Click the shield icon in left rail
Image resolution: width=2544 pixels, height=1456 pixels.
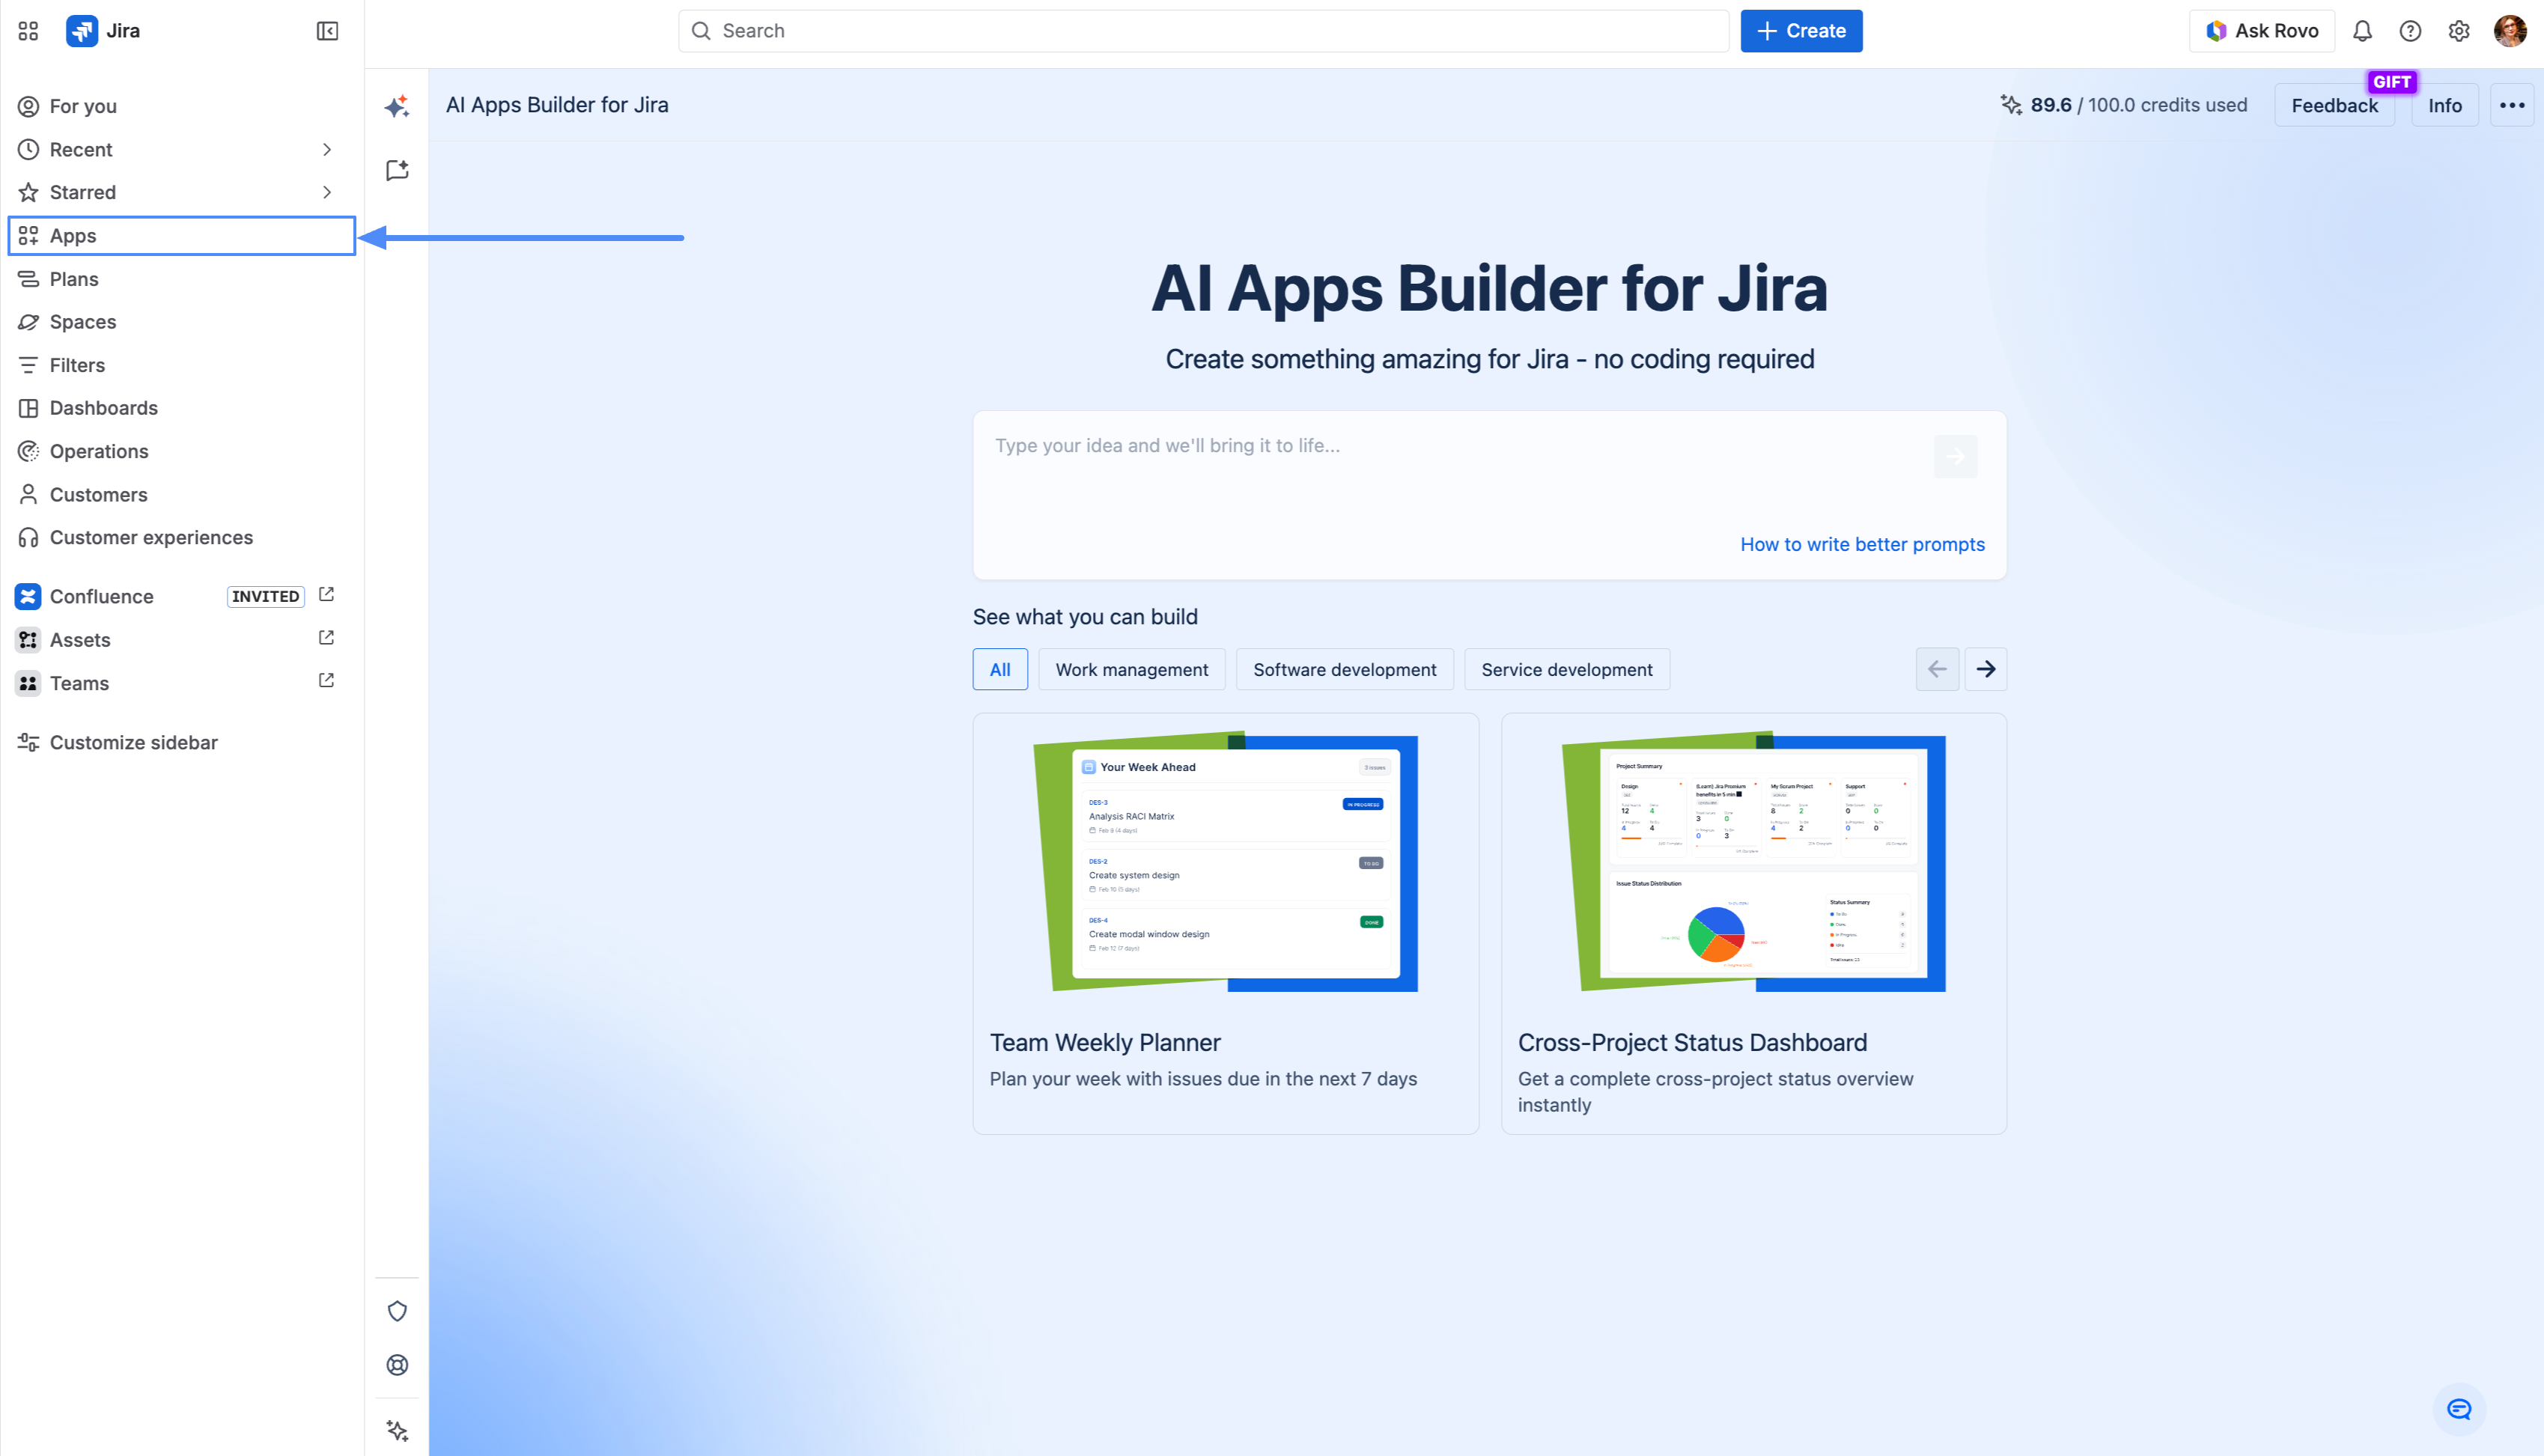click(x=397, y=1311)
